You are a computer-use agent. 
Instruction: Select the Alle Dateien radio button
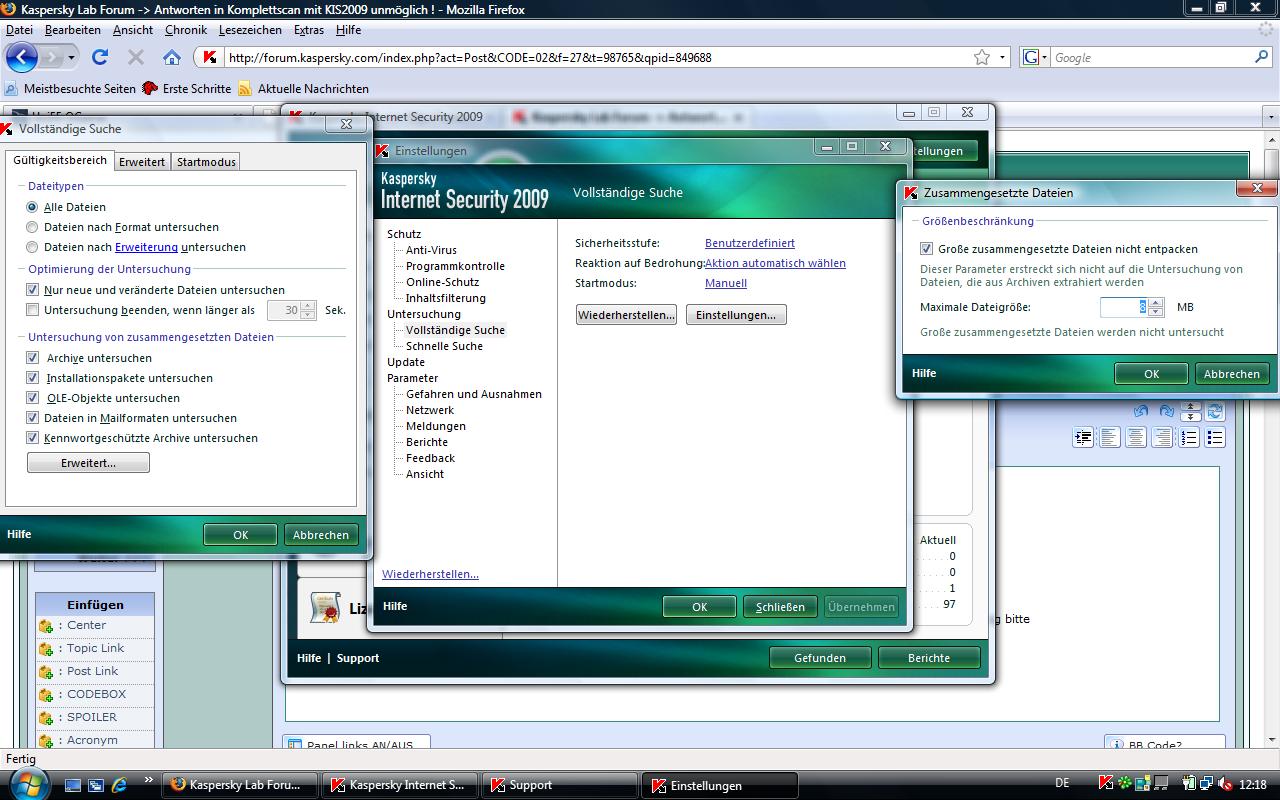pyautogui.click(x=32, y=207)
